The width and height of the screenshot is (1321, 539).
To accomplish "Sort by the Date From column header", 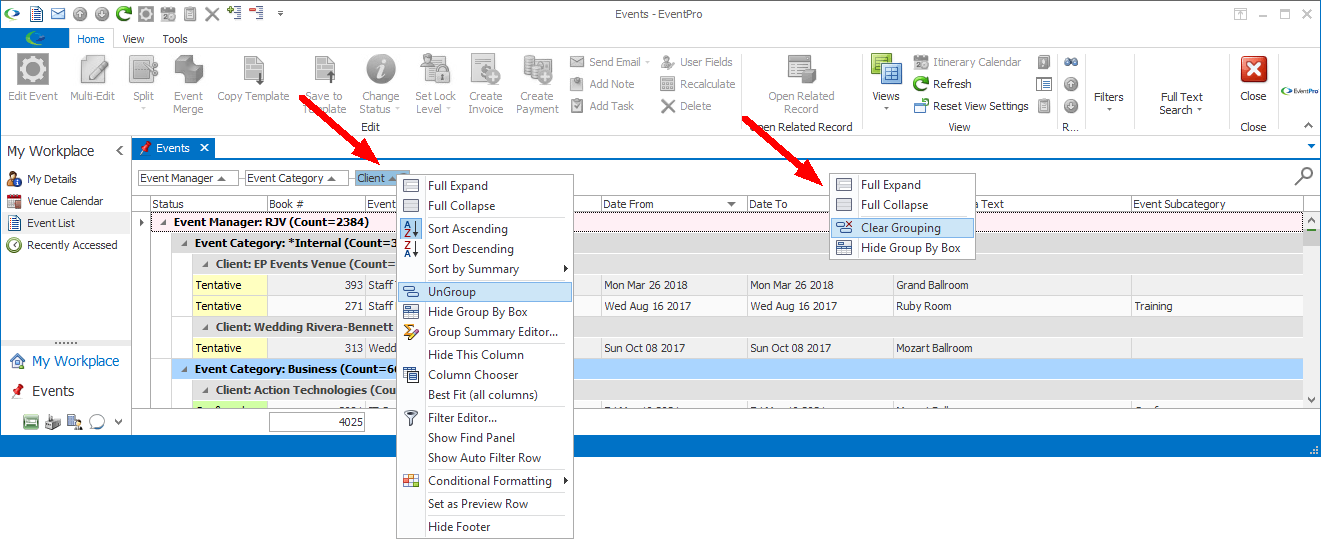I will click(674, 204).
